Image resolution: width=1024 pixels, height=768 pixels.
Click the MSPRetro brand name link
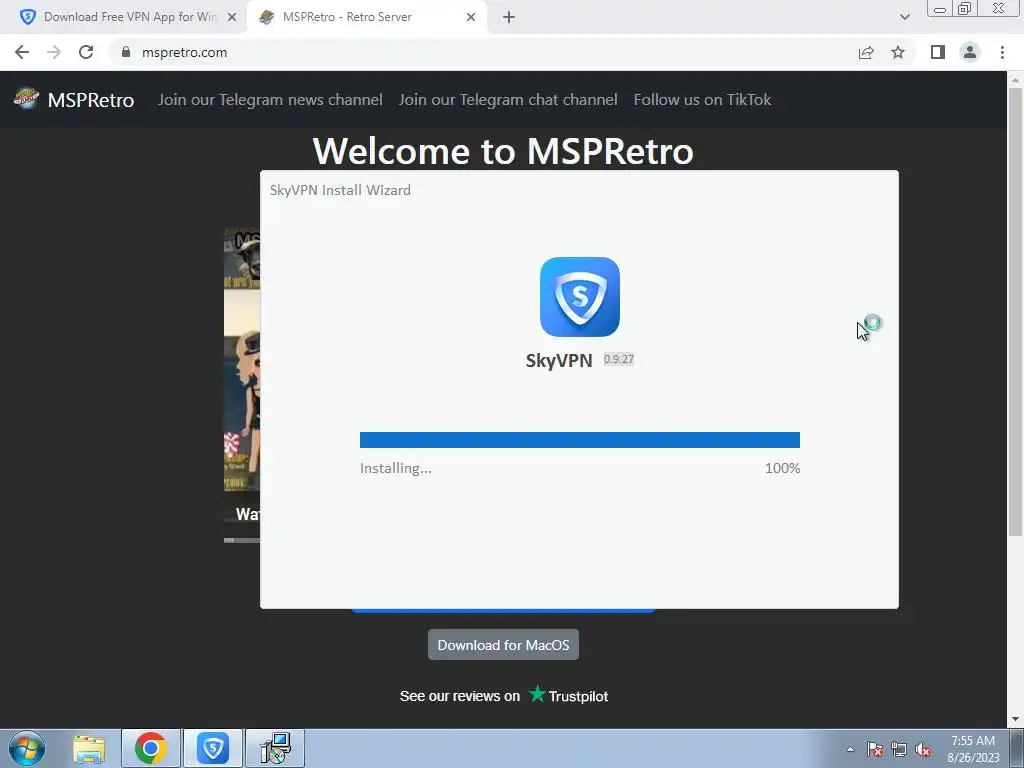[x=91, y=100]
